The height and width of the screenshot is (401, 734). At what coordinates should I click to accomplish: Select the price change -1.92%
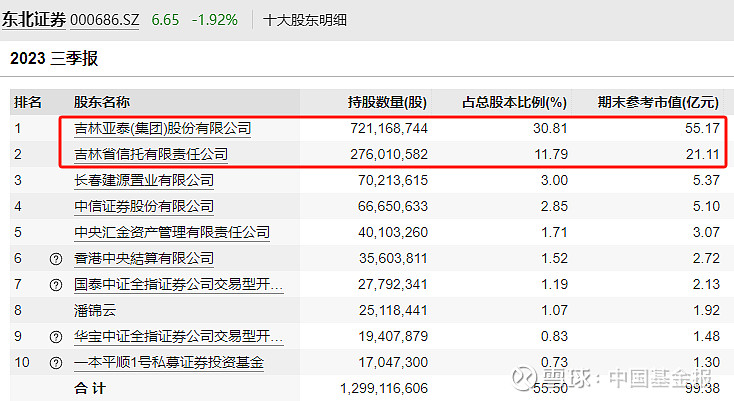click(215, 20)
